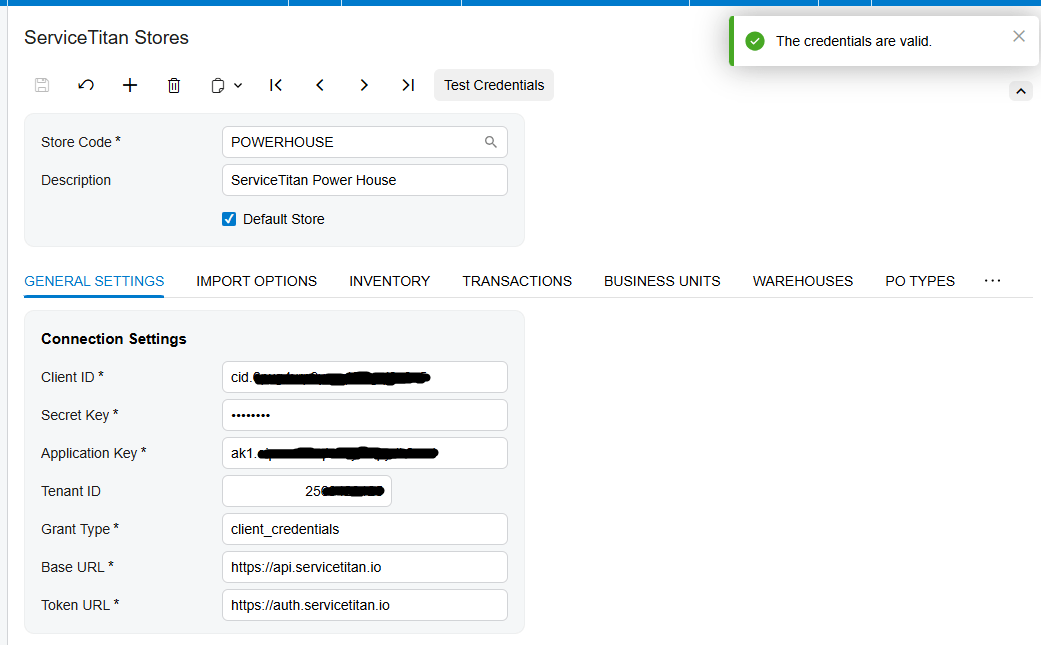Open Store Code lookup magnifier
The width and height of the screenshot is (1041, 645).
pos(491,142)
